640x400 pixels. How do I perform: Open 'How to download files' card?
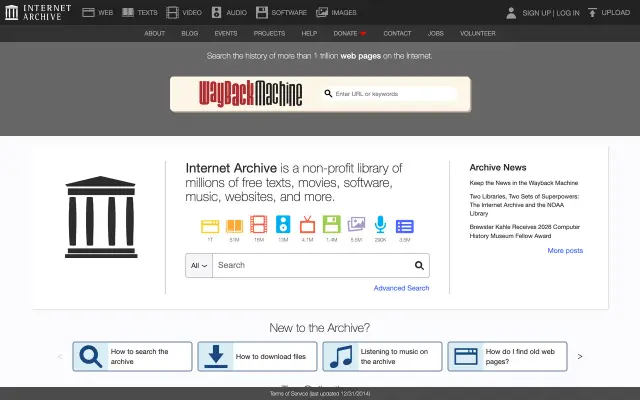point(257,357)
